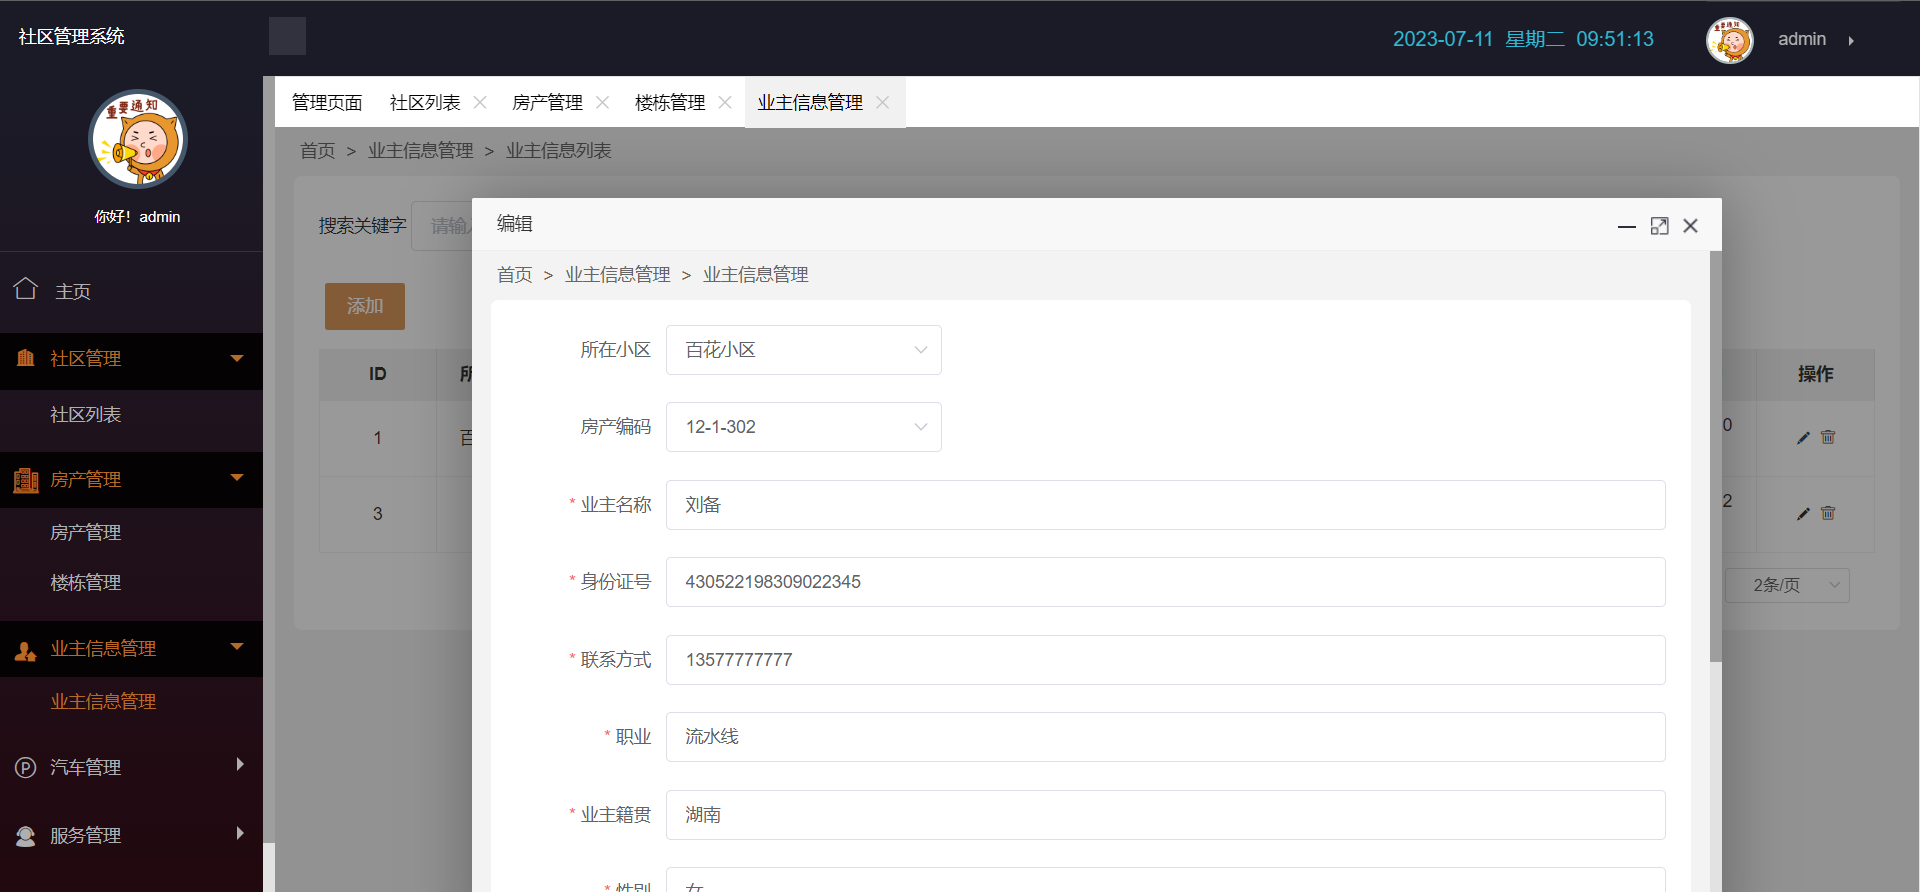1920x892 pixels.
Task: Click the 业主名称 field with 刘备
Action: 1166,505
